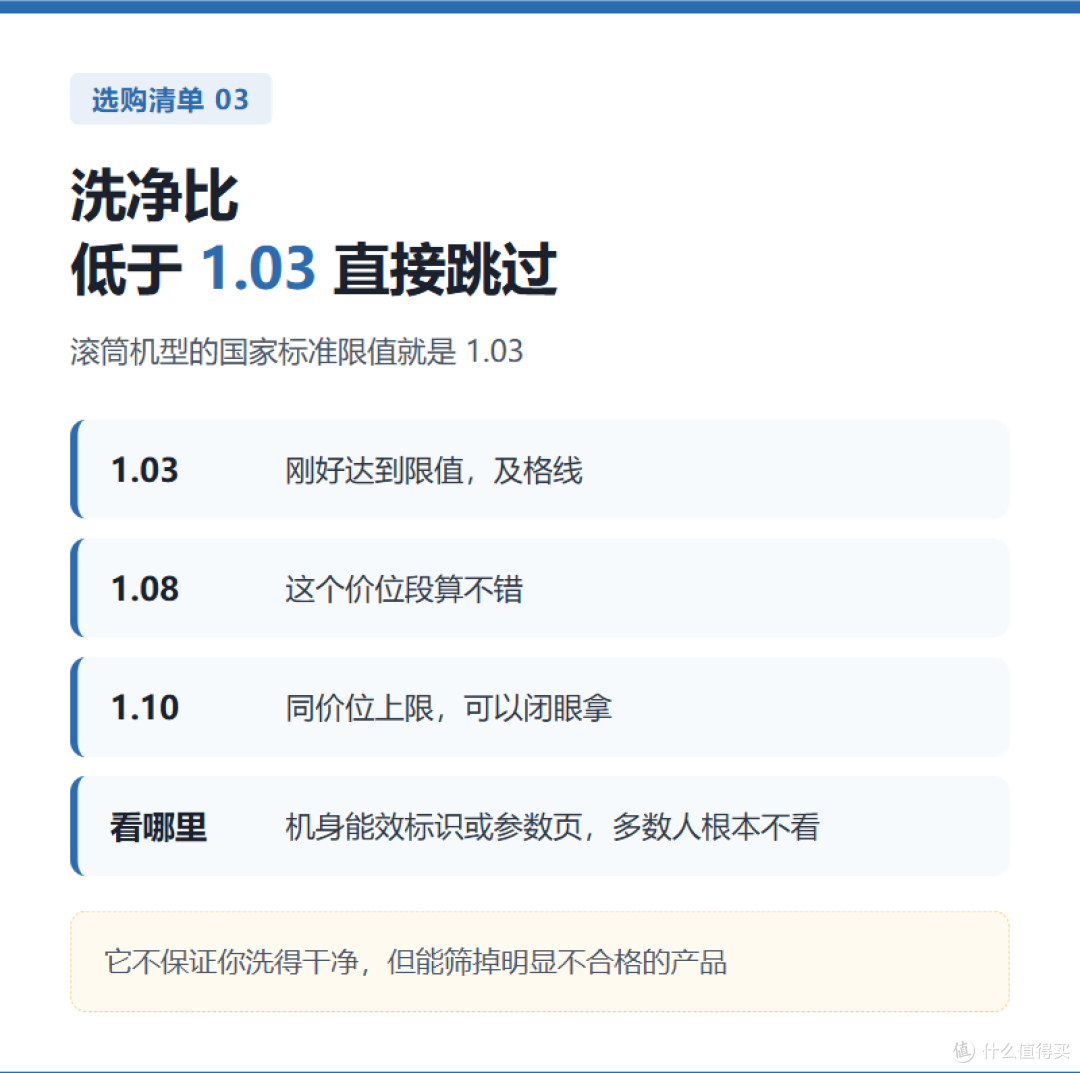Select subtitle 滚筒机型的国家标准限值就是 1.03
Viewport: 1080px width, 1073px height.
pyautogui.click(x=297, y=351)
